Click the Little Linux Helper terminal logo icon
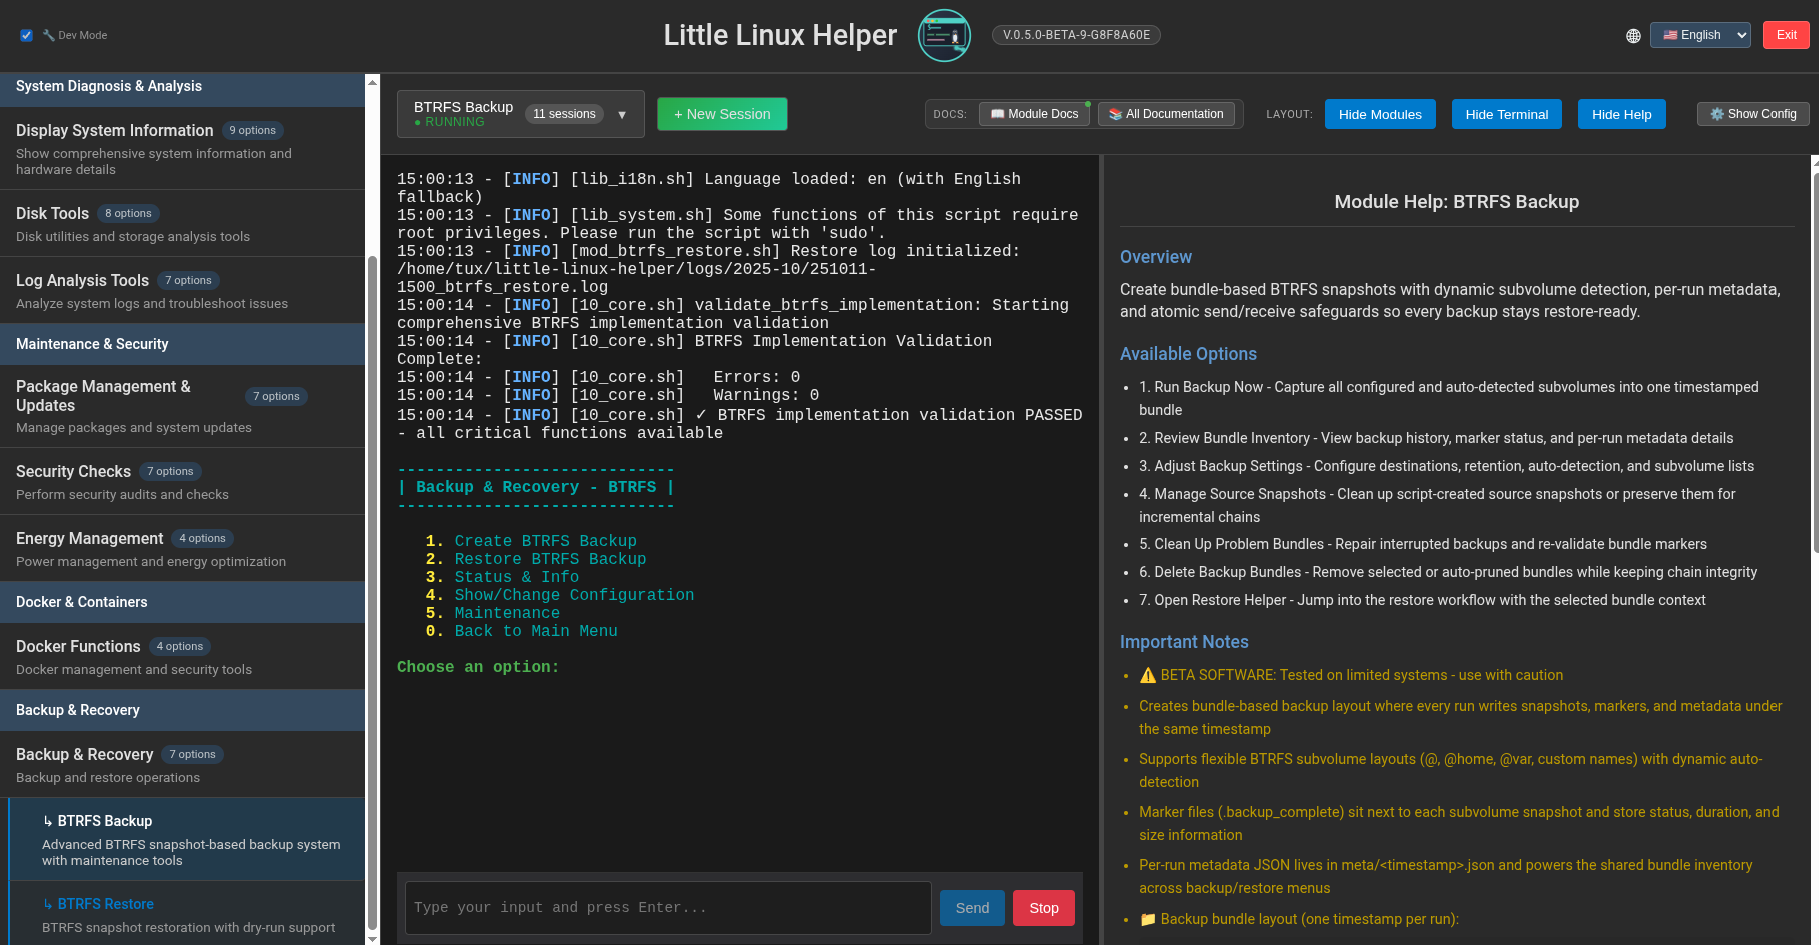The height and width of the screenshot is (945, 1819). pyautogui.click(x=944, y=35)
